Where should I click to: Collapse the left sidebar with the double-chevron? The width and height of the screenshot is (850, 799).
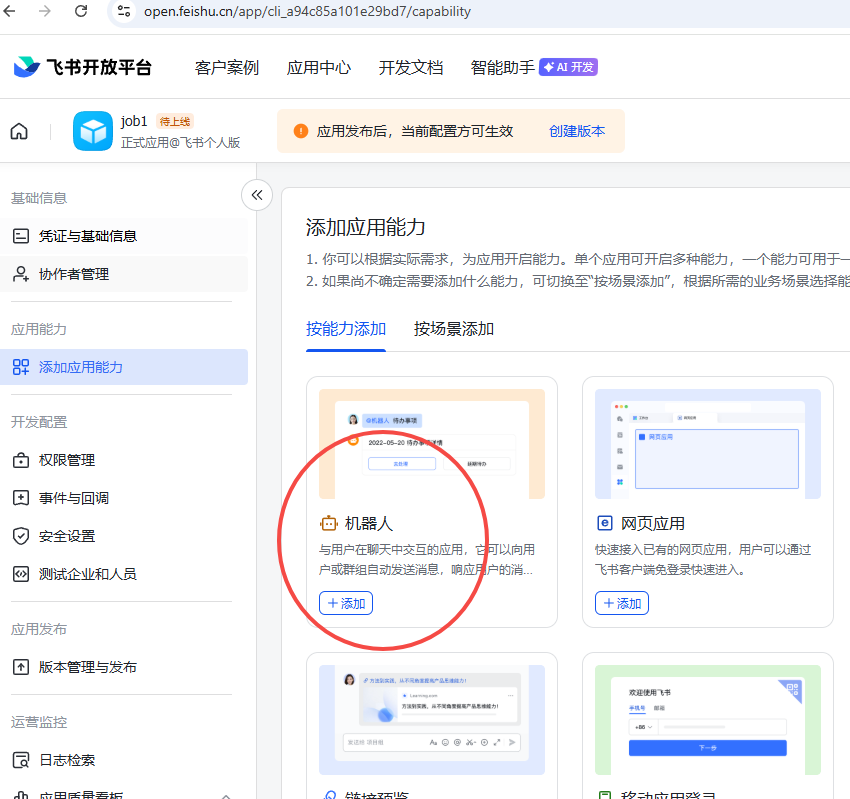(x=257, y=195)
